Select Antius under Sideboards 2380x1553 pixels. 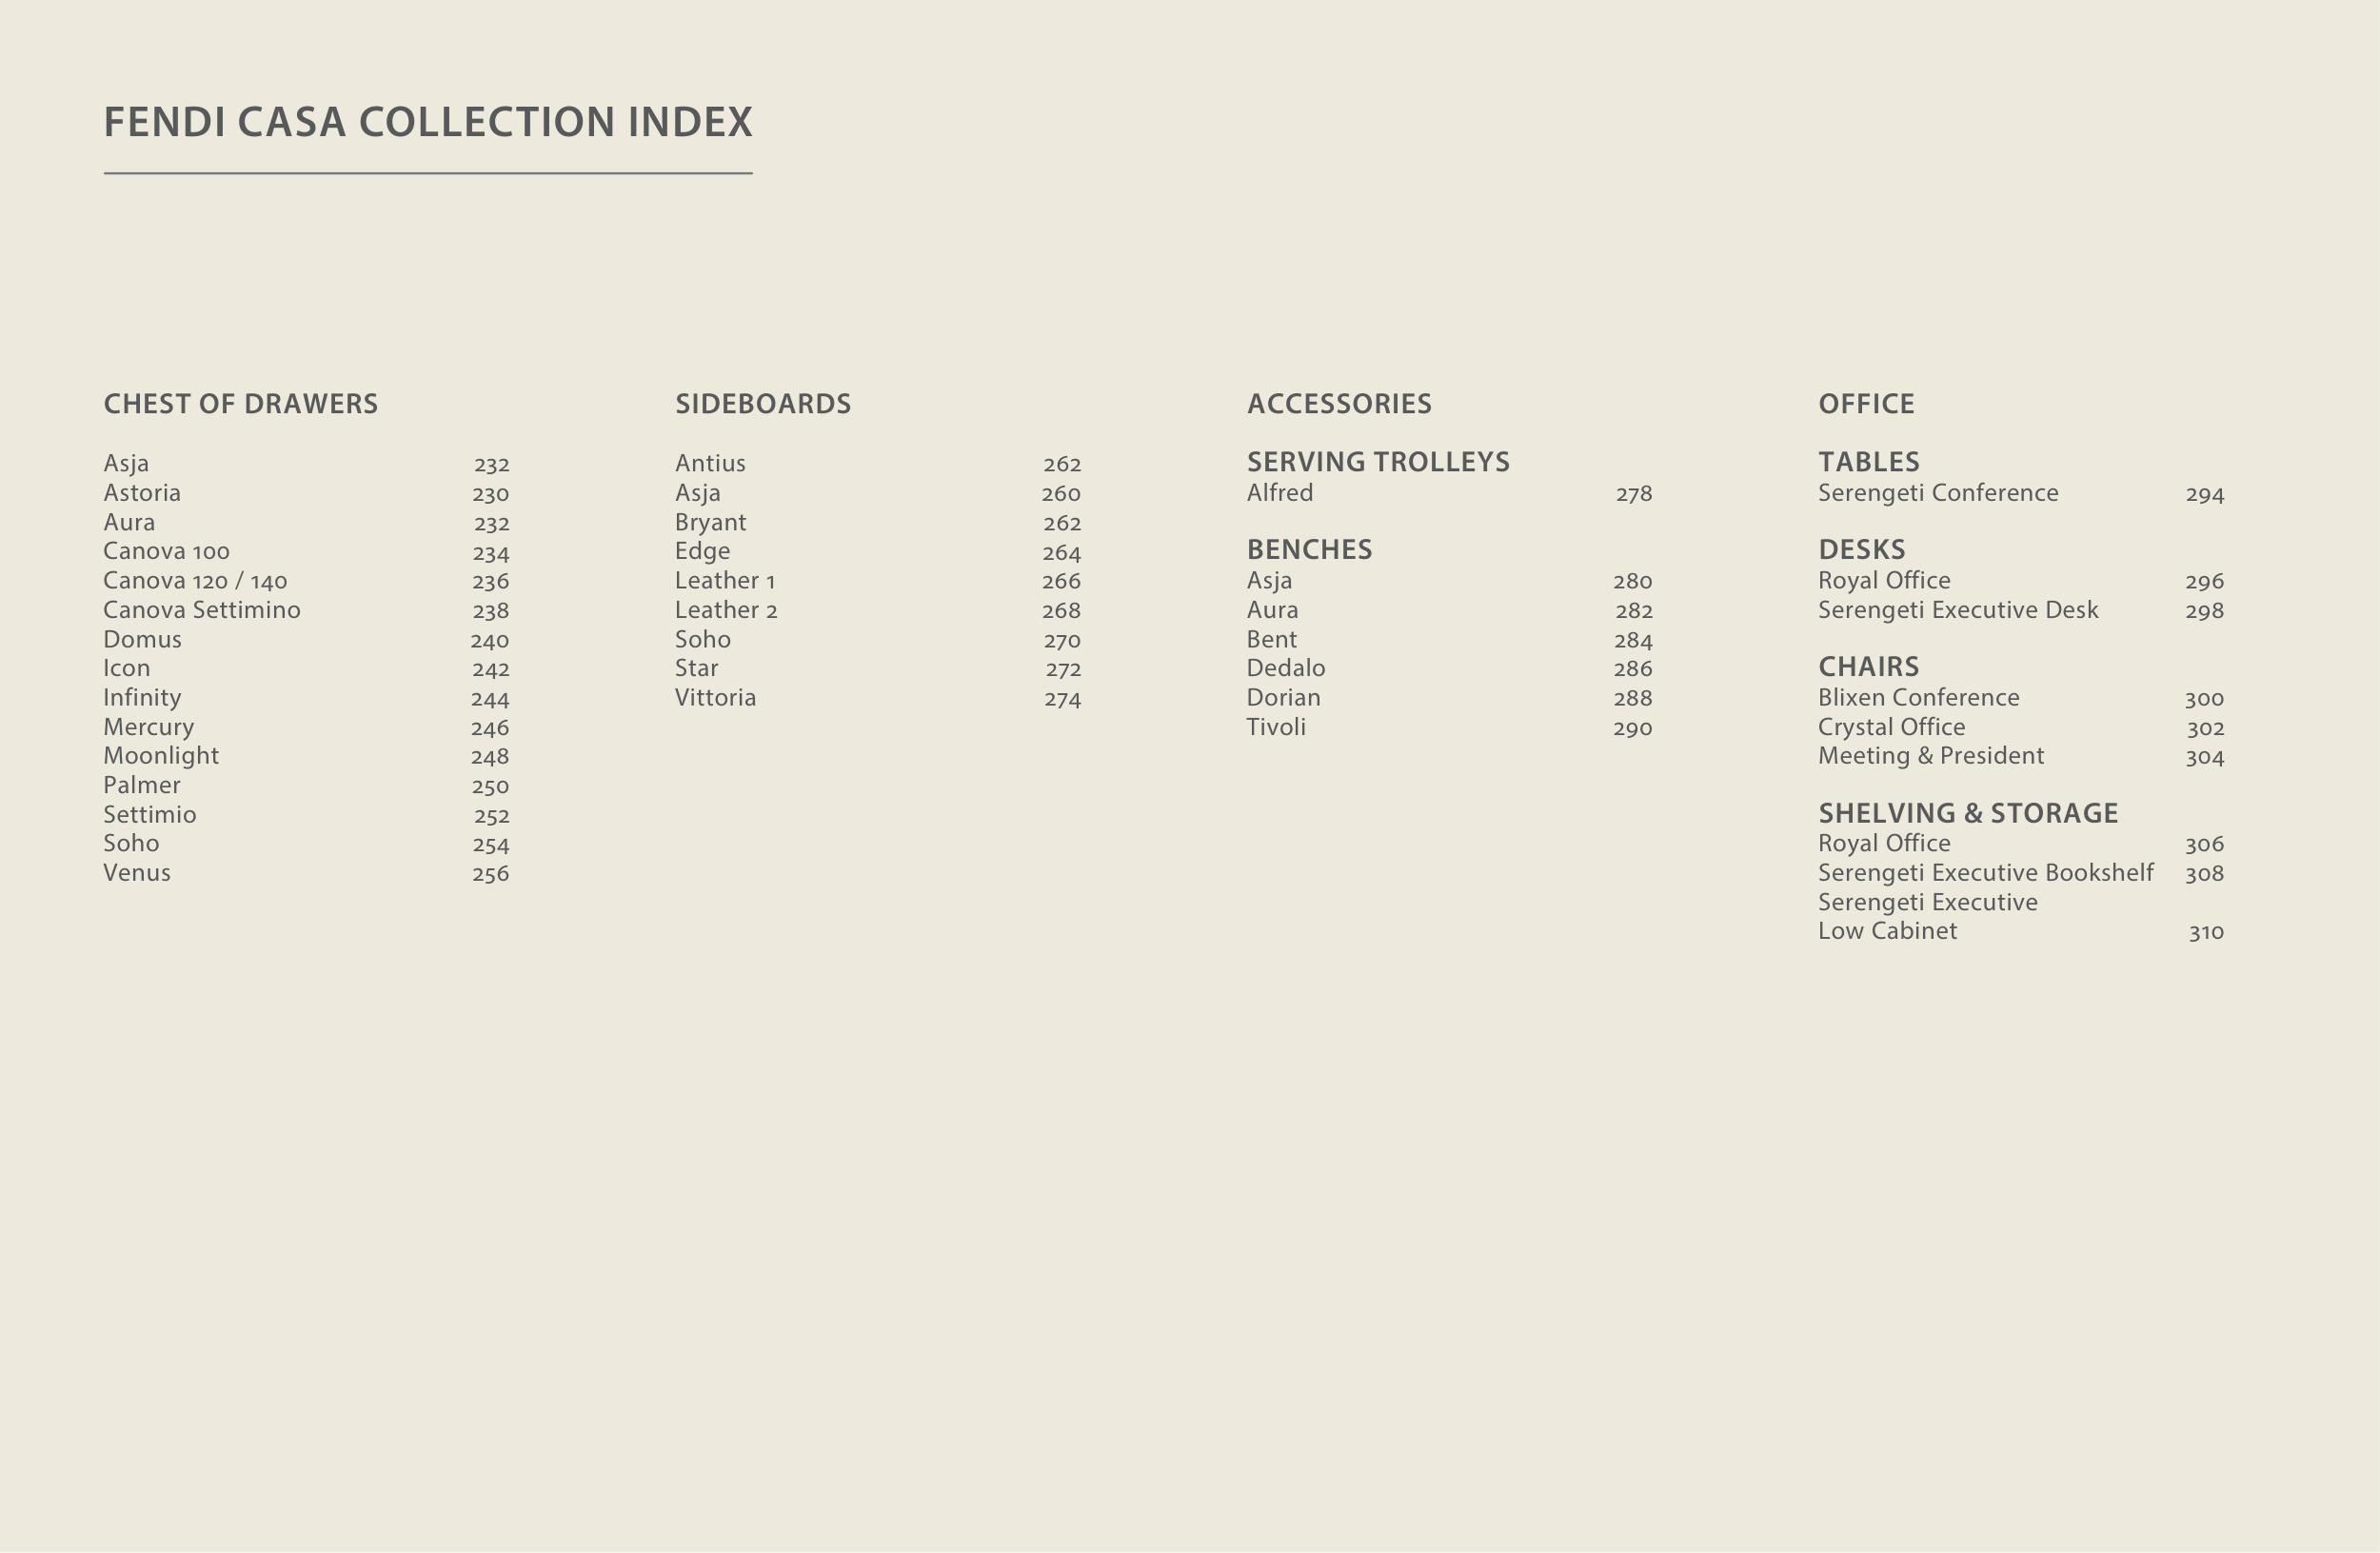710,464
